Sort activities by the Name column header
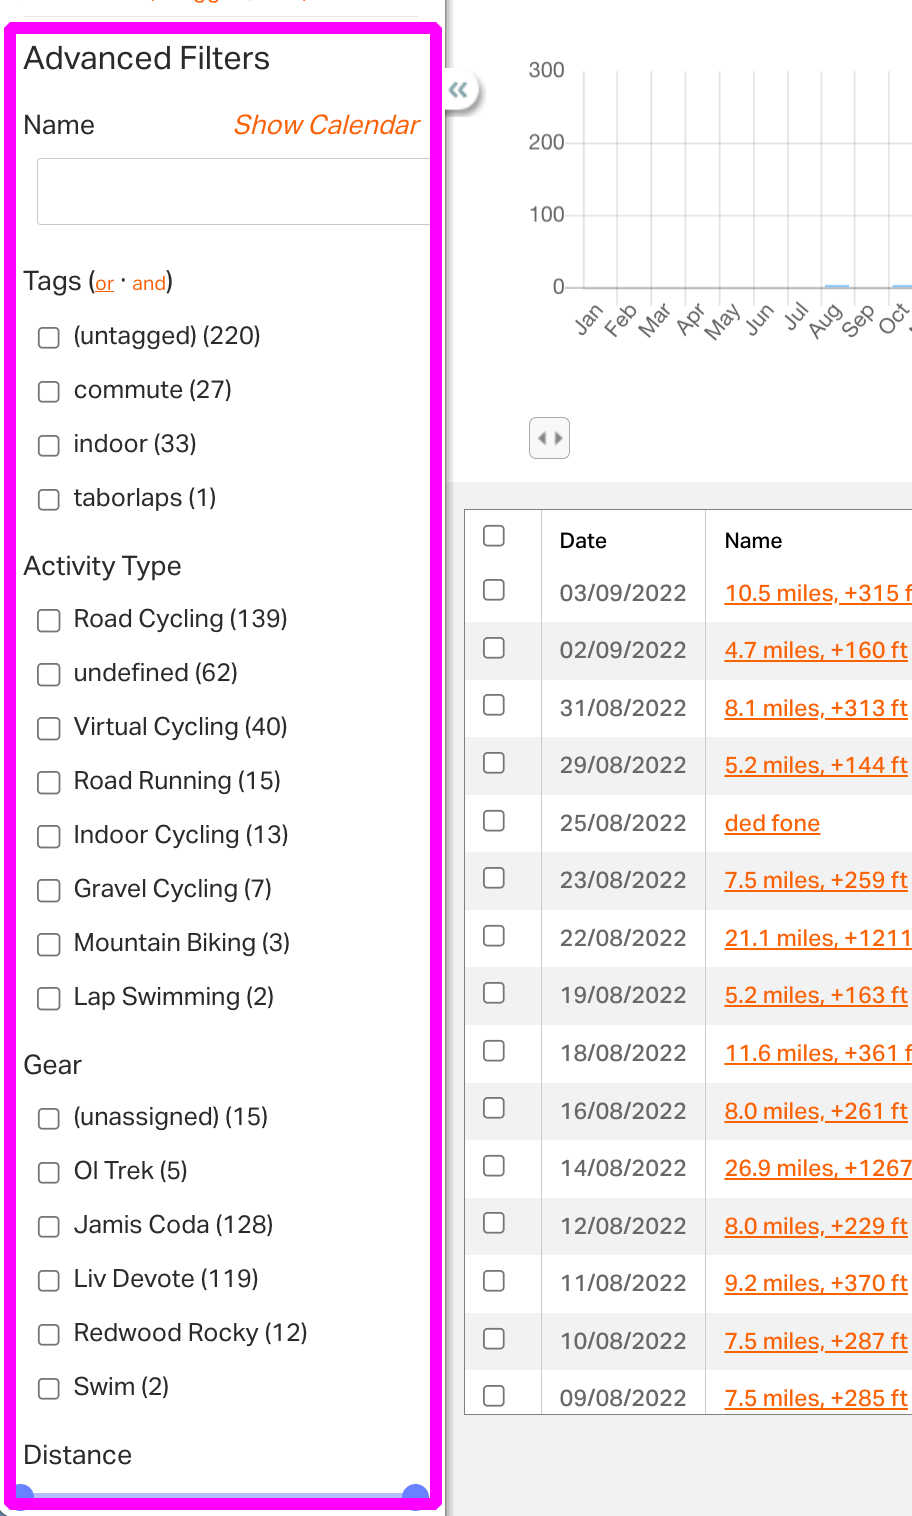912x1516 pixels. tap(753, 541)
